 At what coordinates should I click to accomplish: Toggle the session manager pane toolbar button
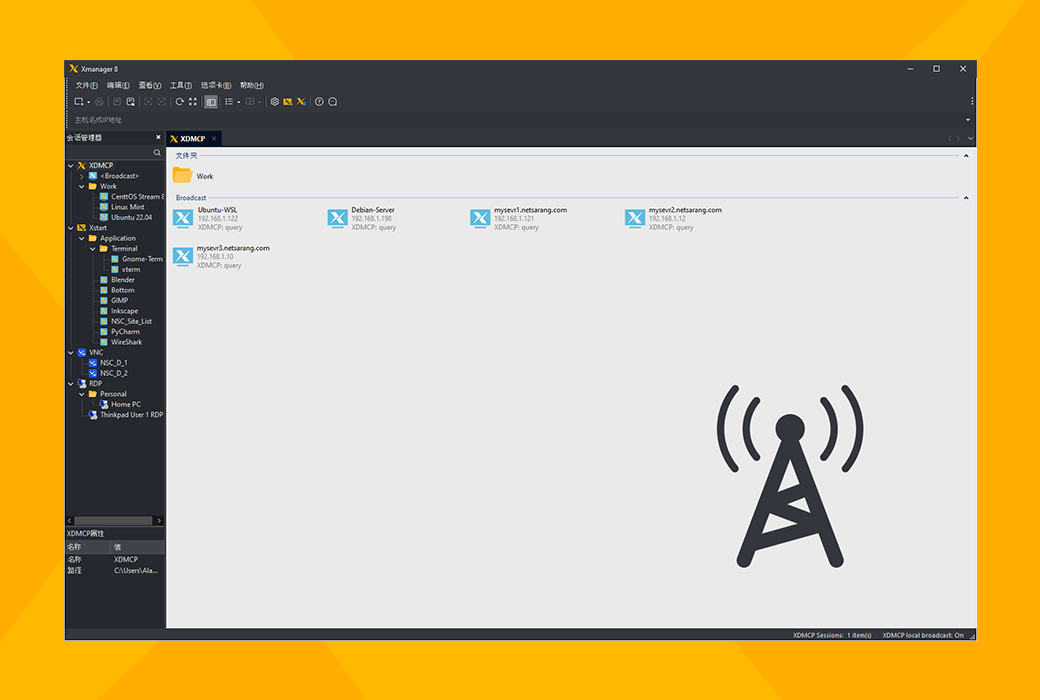point(210,102)
